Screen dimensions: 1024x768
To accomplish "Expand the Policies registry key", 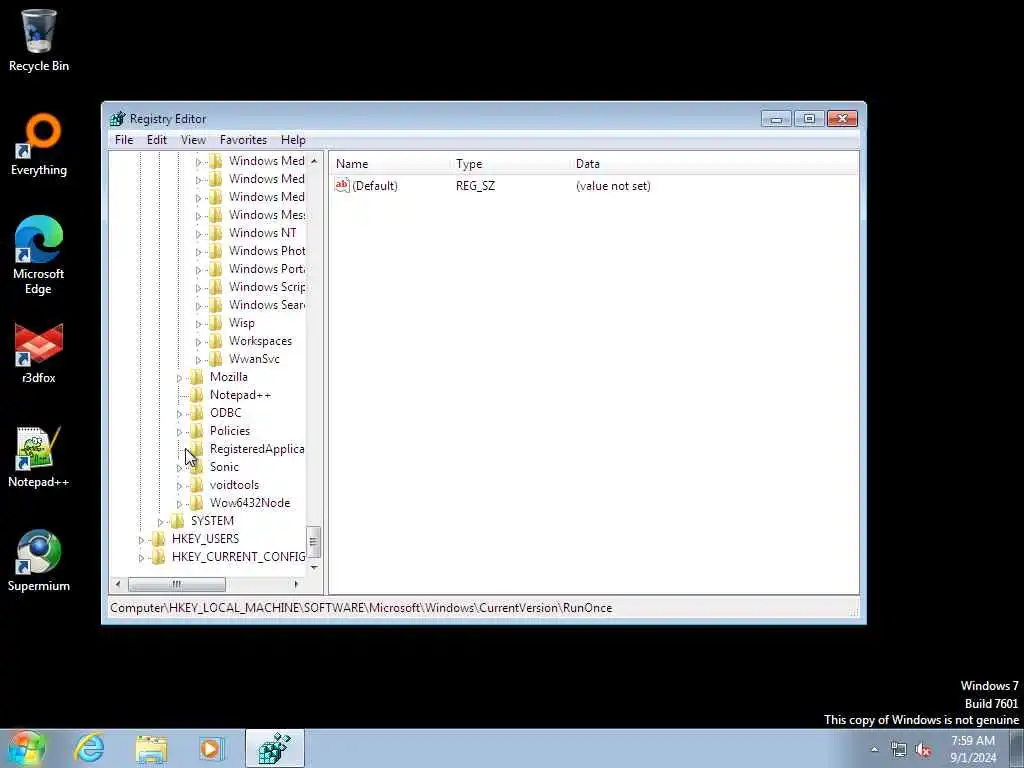I will pos(180,432).
